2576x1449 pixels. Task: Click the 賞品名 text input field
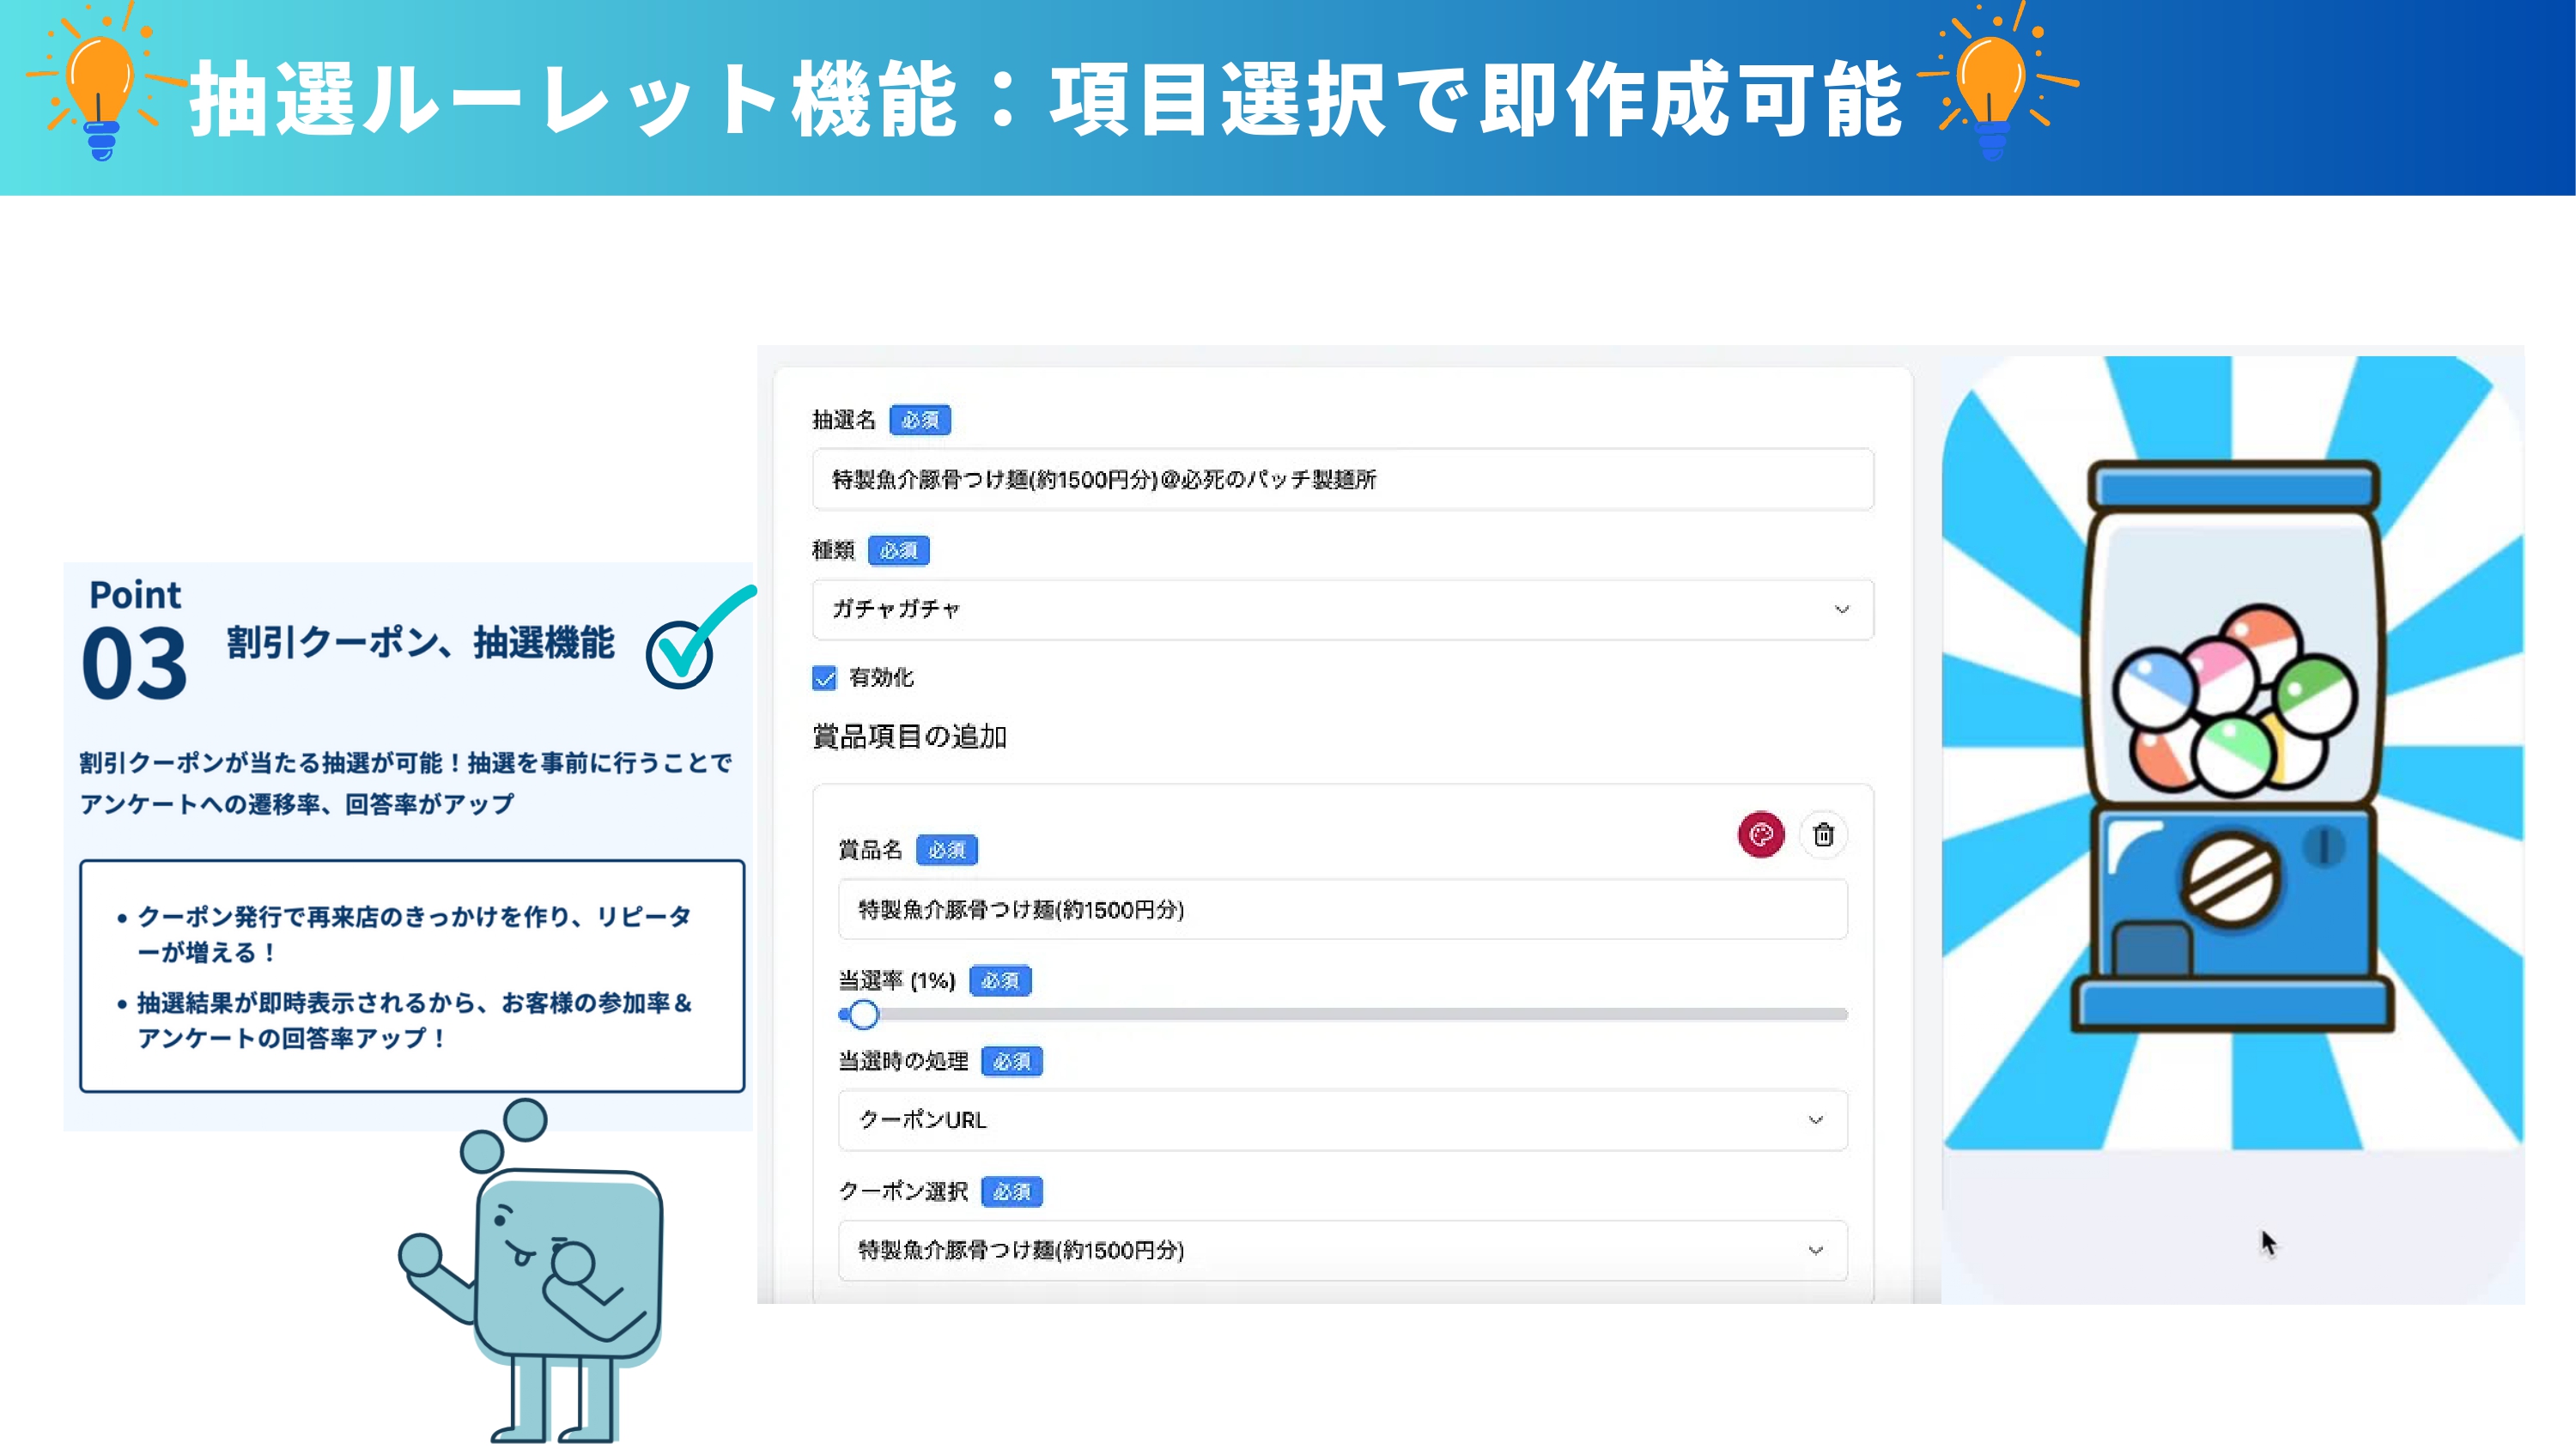tap(1342, 909)
